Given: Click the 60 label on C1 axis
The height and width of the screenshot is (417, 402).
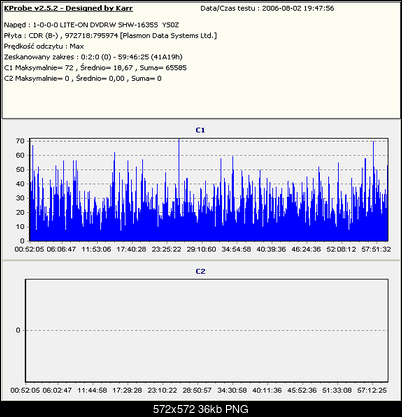Looking at the screenshot, I should pyautogui.click(x=20, y=155).
